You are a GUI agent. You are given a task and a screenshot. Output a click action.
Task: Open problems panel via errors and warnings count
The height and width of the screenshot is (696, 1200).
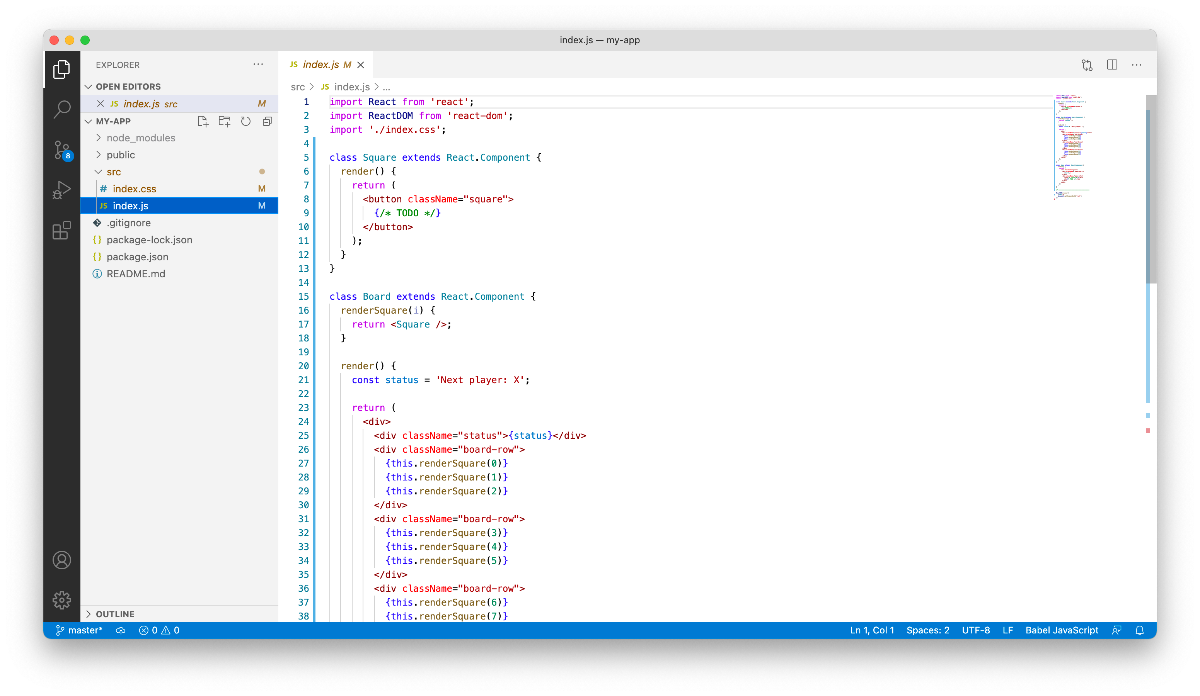(159, 631)
